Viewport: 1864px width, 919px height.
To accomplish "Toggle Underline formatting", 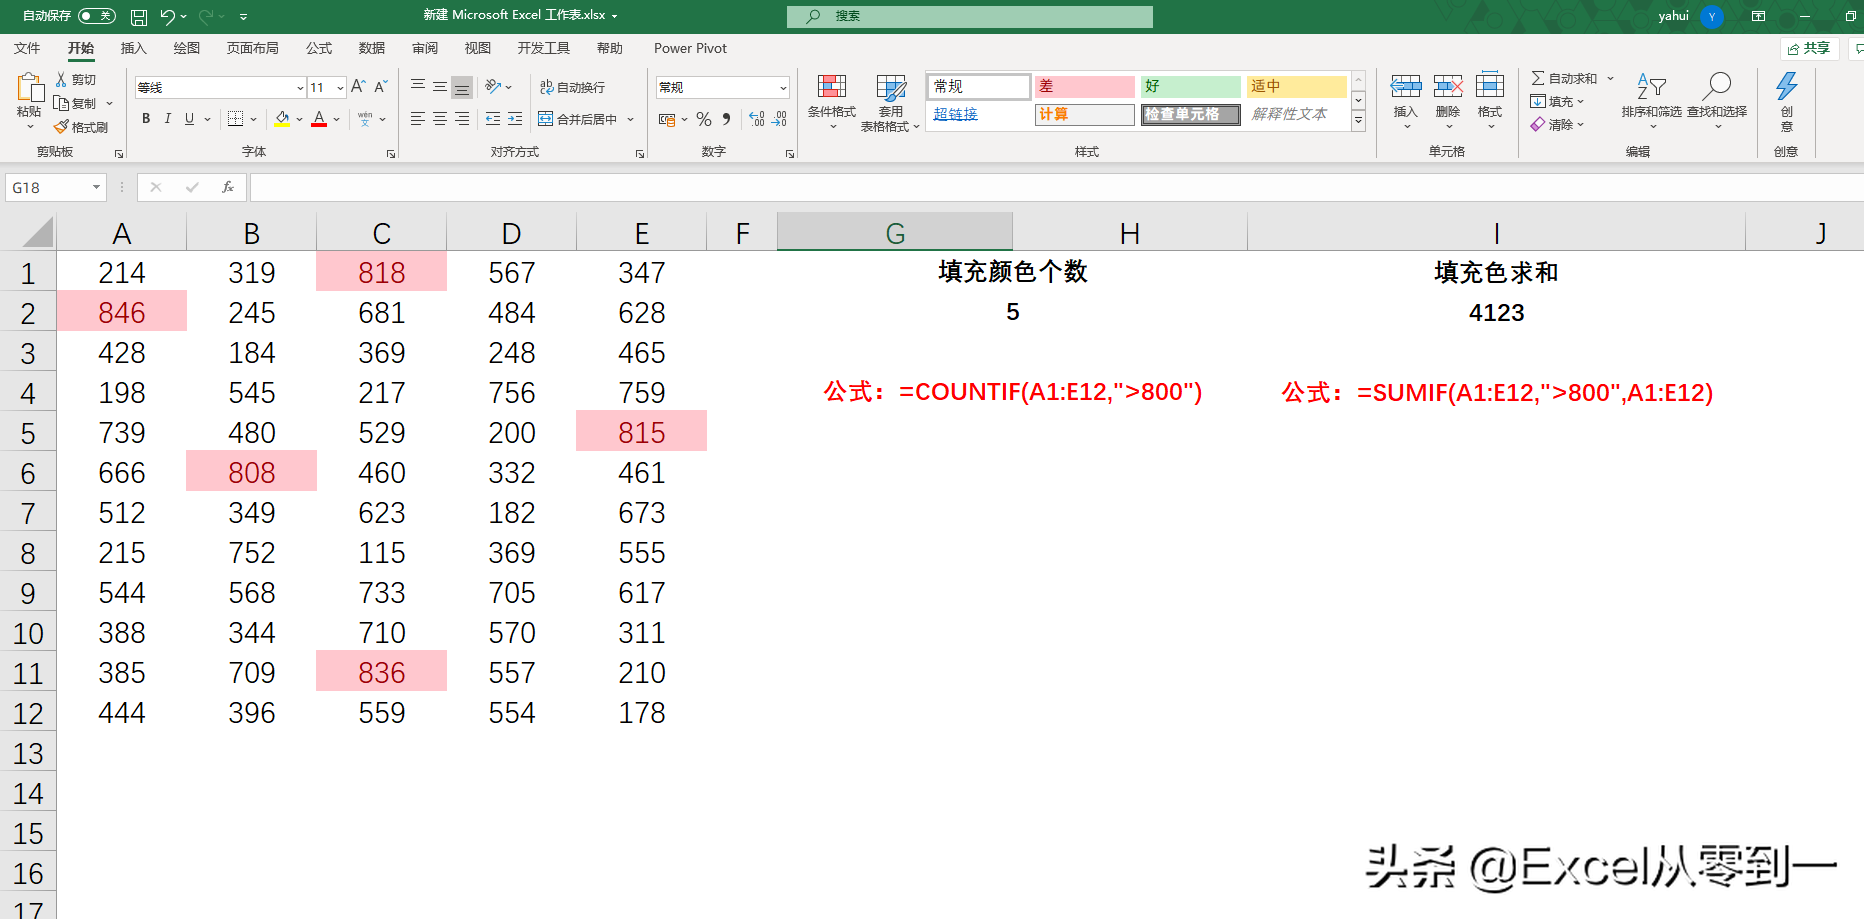I will (x=189, y=119).
